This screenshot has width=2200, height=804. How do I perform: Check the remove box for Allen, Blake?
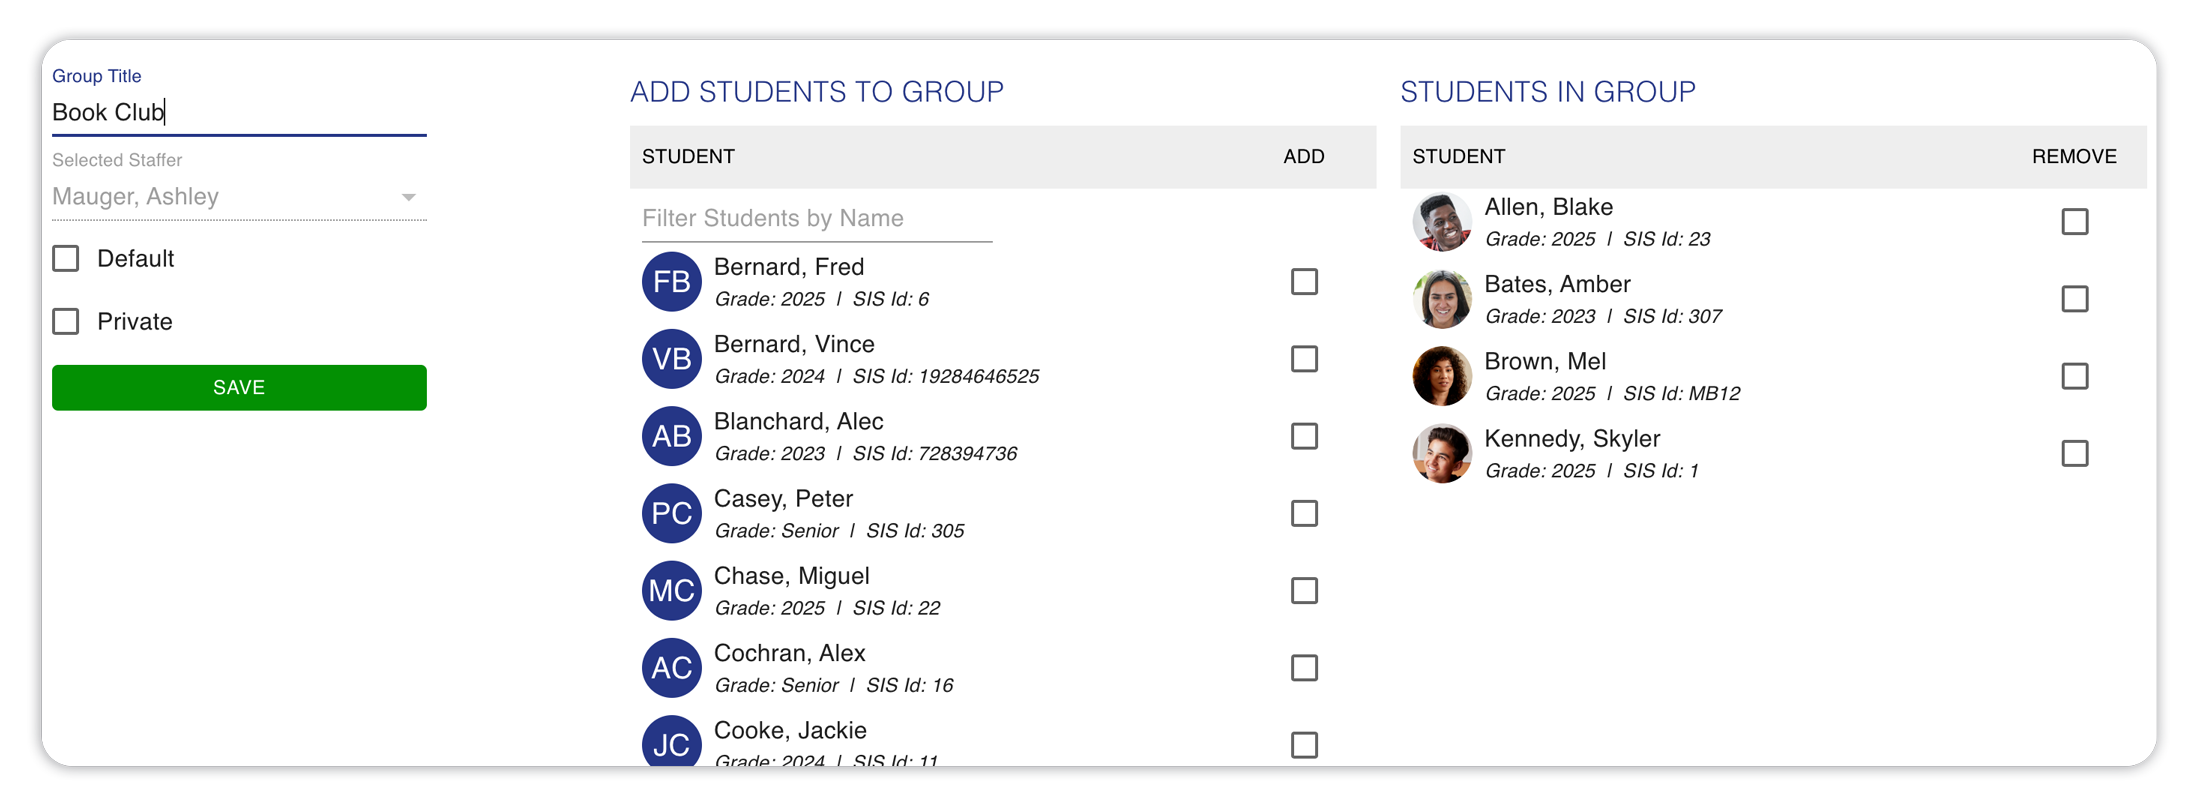click(2075, 222)
